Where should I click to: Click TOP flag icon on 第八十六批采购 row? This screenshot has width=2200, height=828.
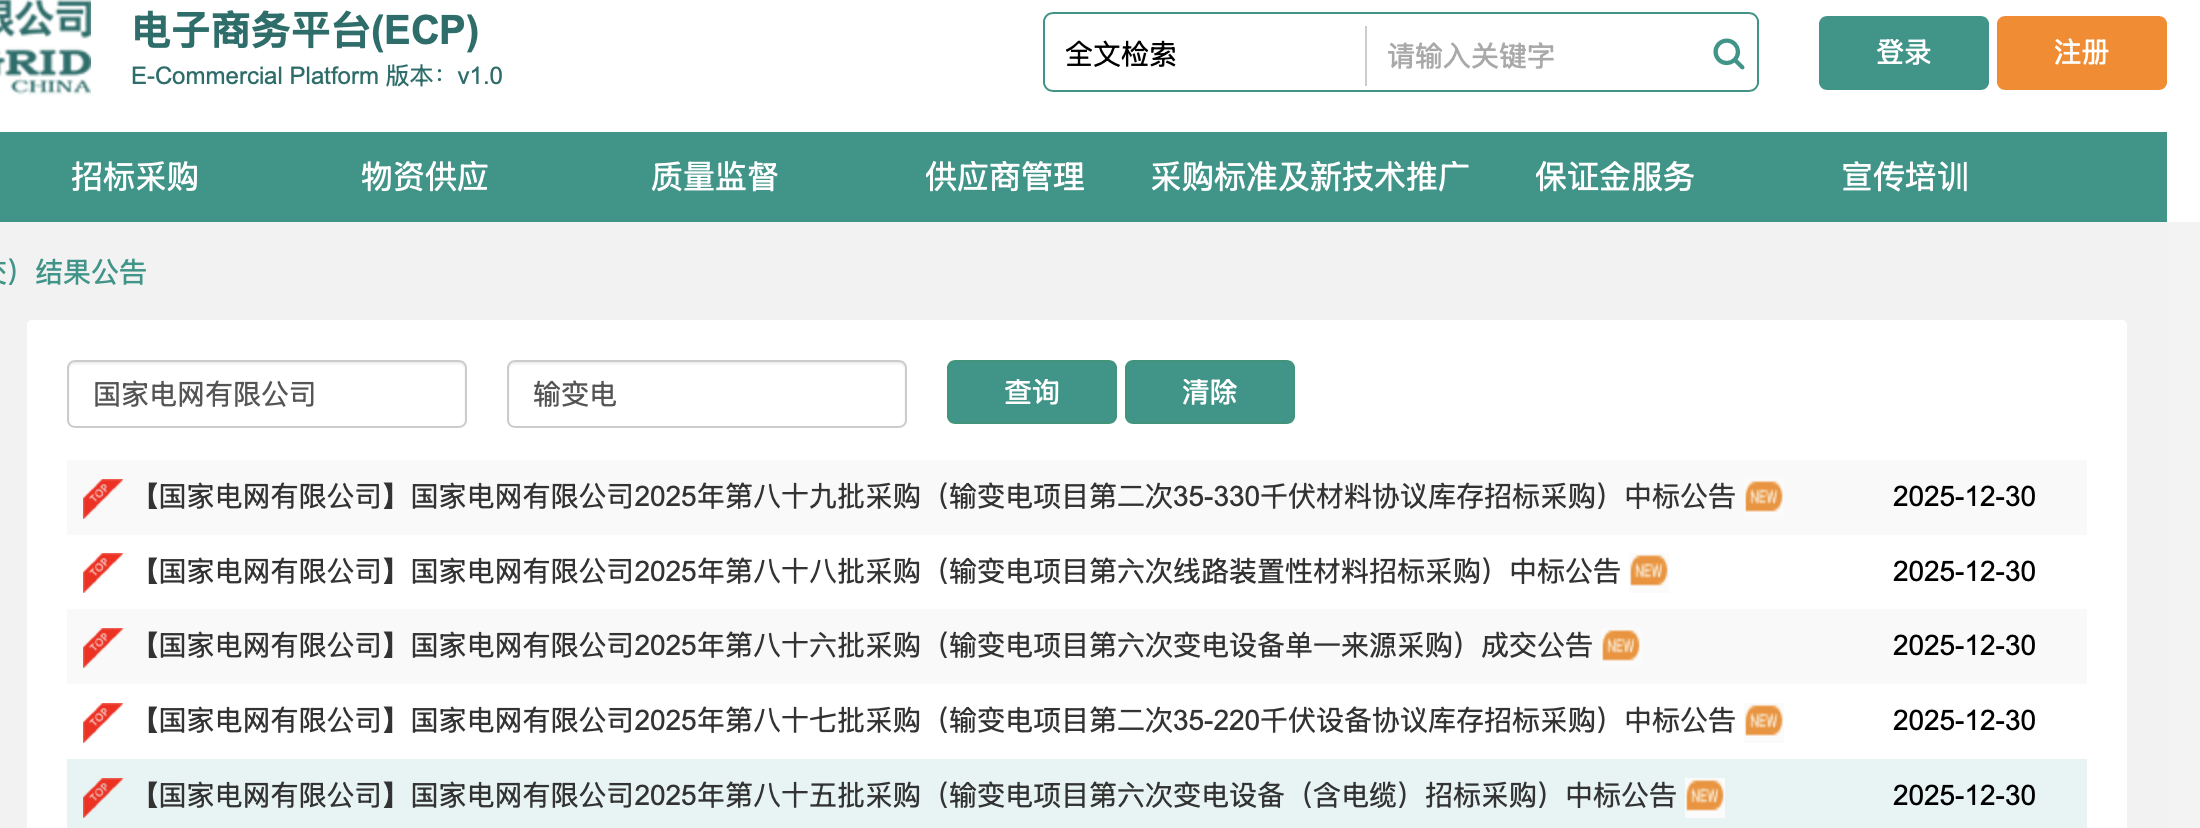click(102, 647)
